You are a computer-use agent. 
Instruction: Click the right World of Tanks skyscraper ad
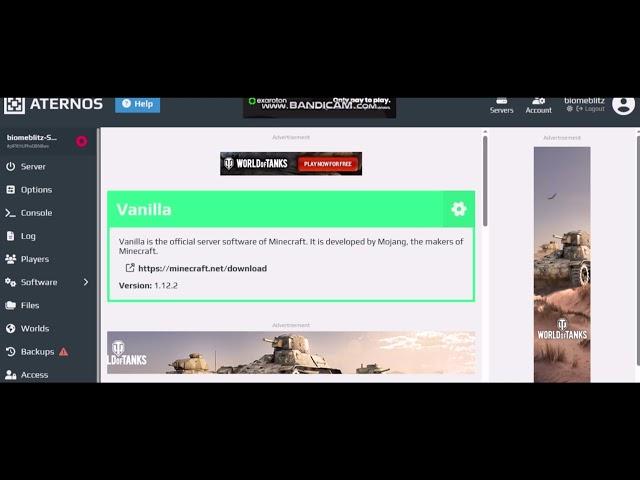562,264
